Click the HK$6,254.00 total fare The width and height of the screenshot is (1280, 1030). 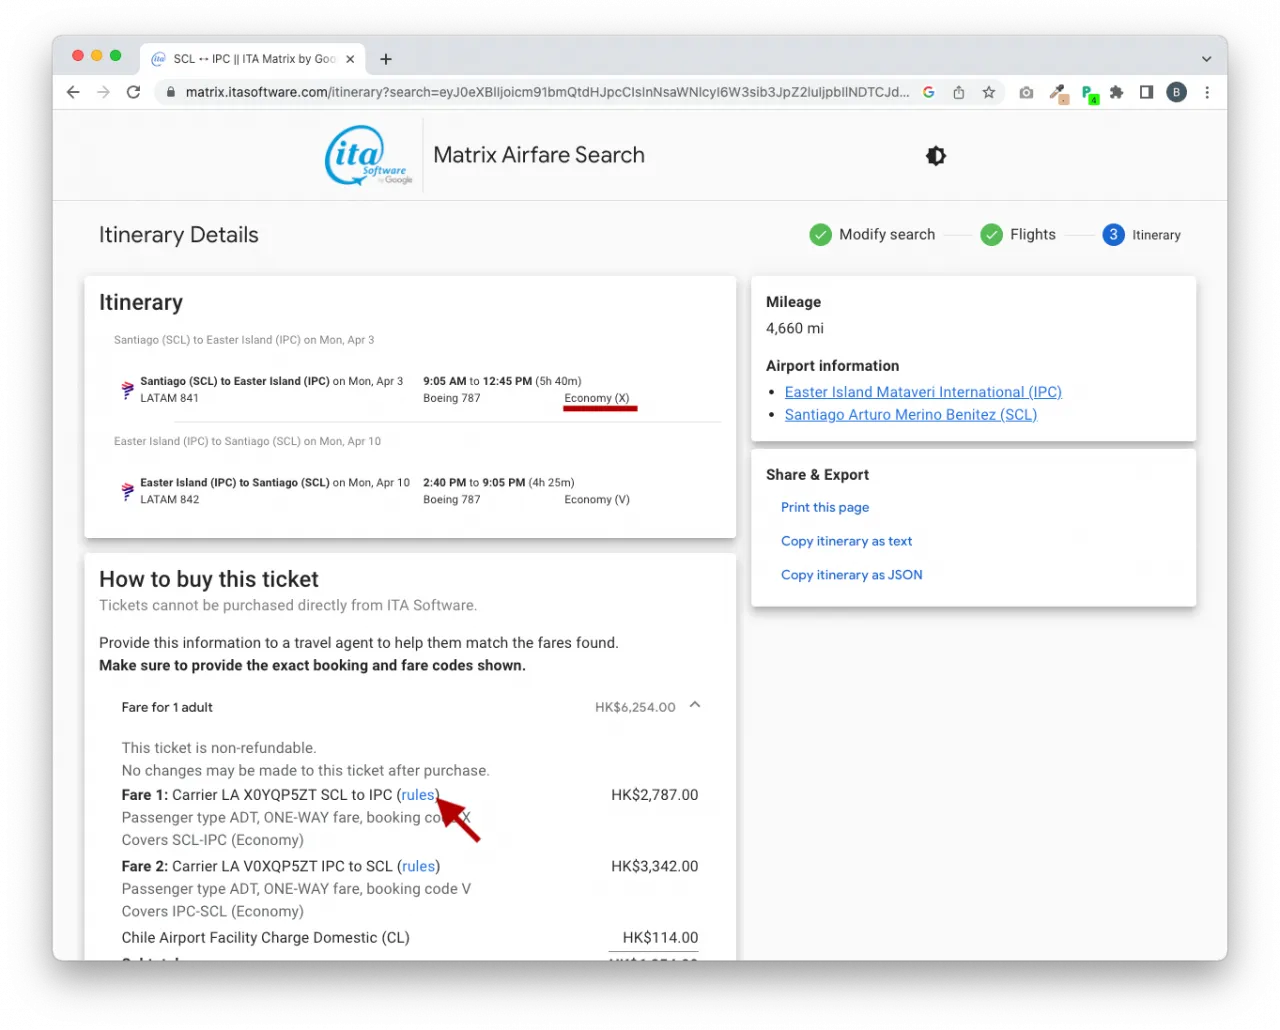click(635, 707)
